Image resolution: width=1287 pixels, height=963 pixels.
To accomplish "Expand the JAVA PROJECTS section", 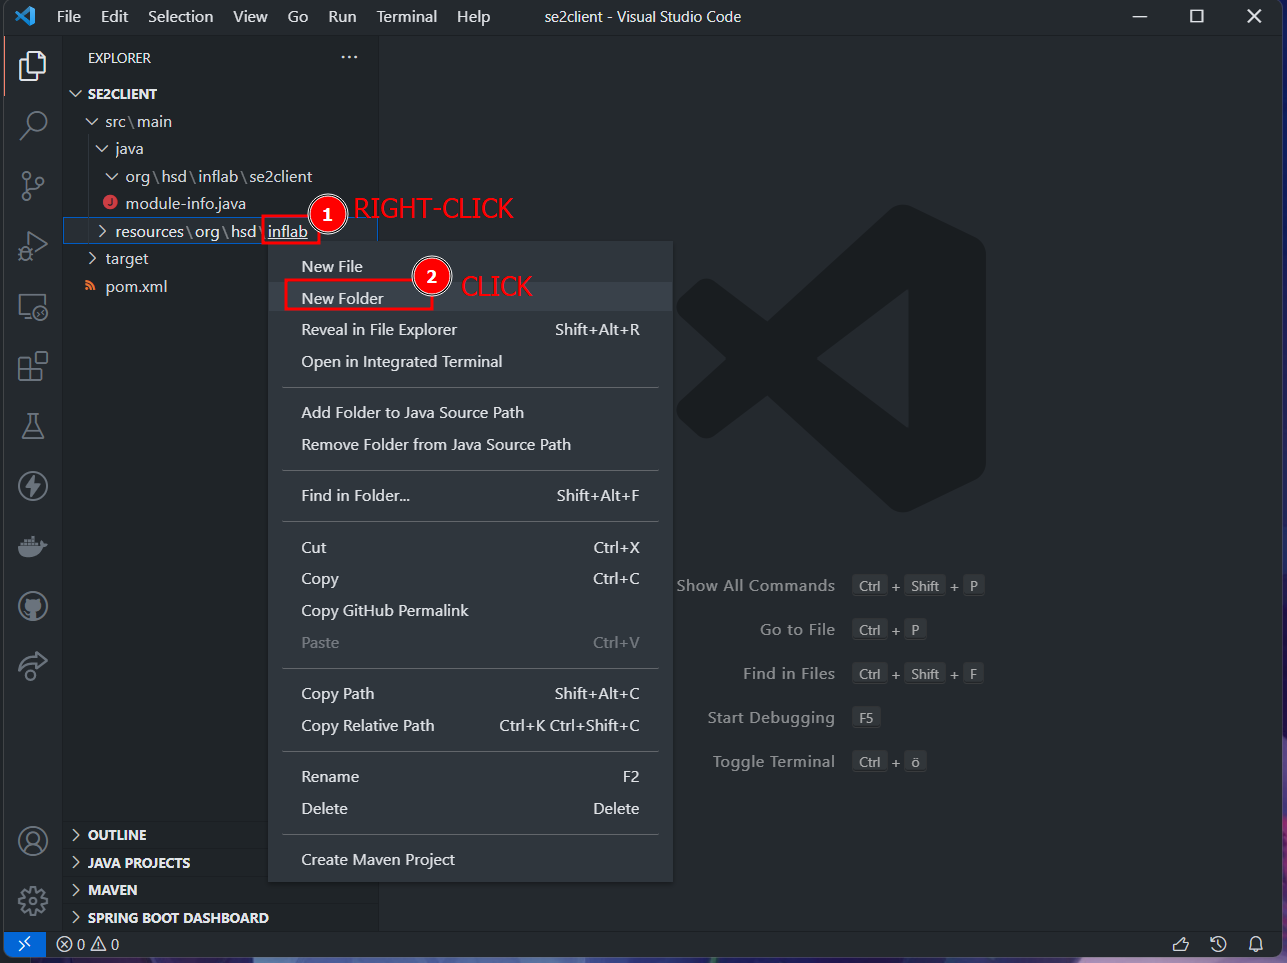I will click(x=75, y=863).
